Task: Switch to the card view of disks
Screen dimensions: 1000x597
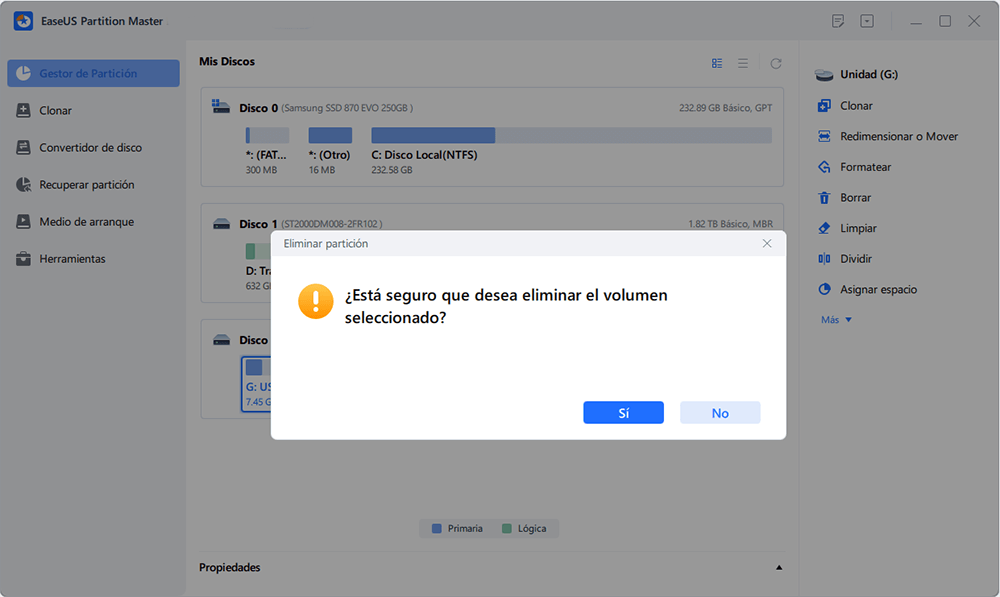Action: pyautogui.click(x=717, y=63)
